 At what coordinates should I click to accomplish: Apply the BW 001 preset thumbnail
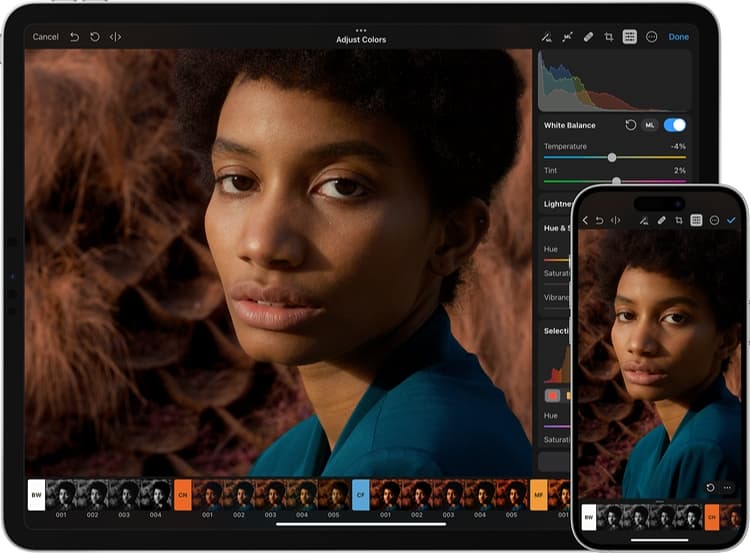62,494
